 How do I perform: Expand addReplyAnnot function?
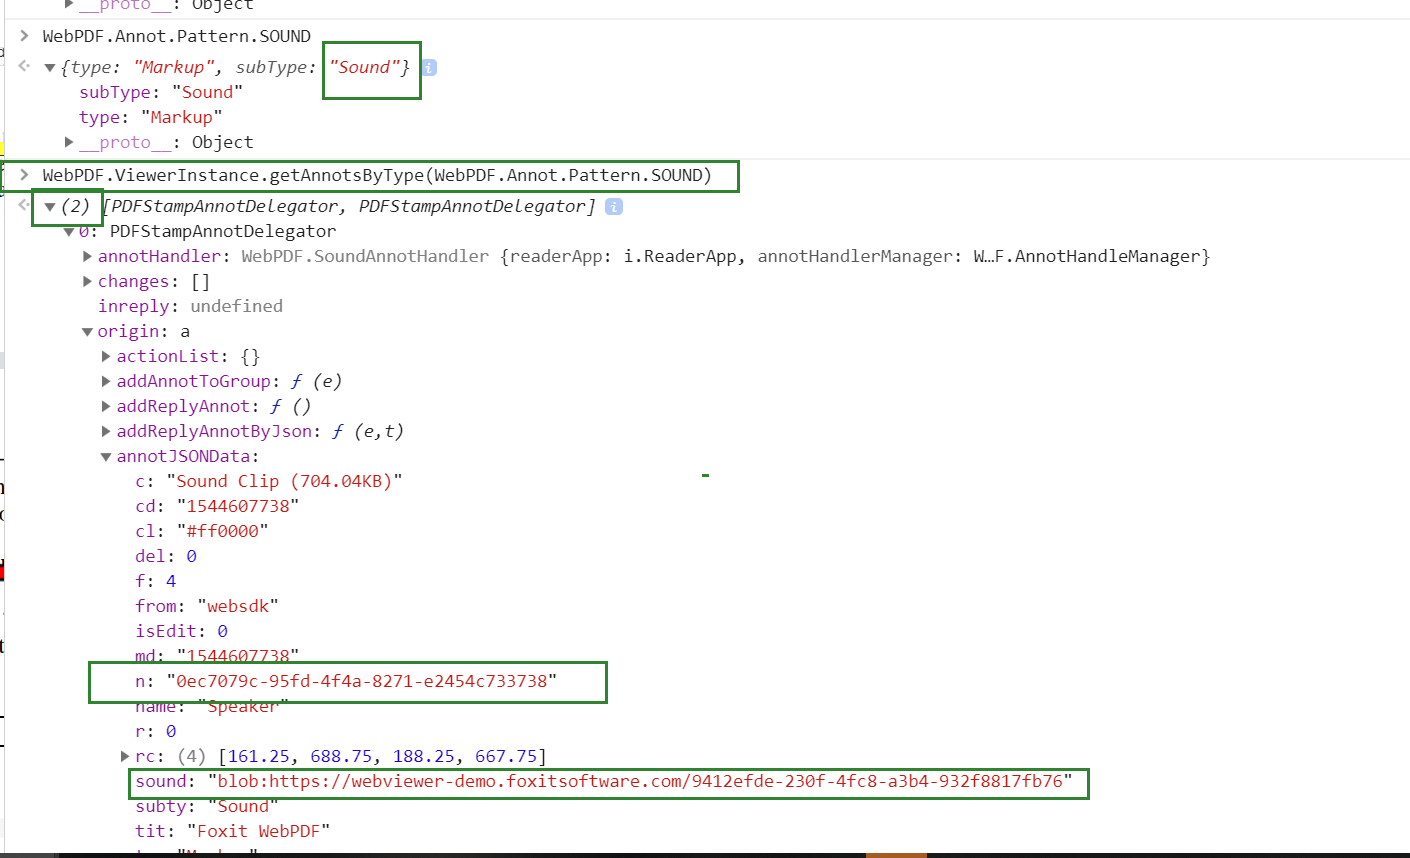pos(107,406)
